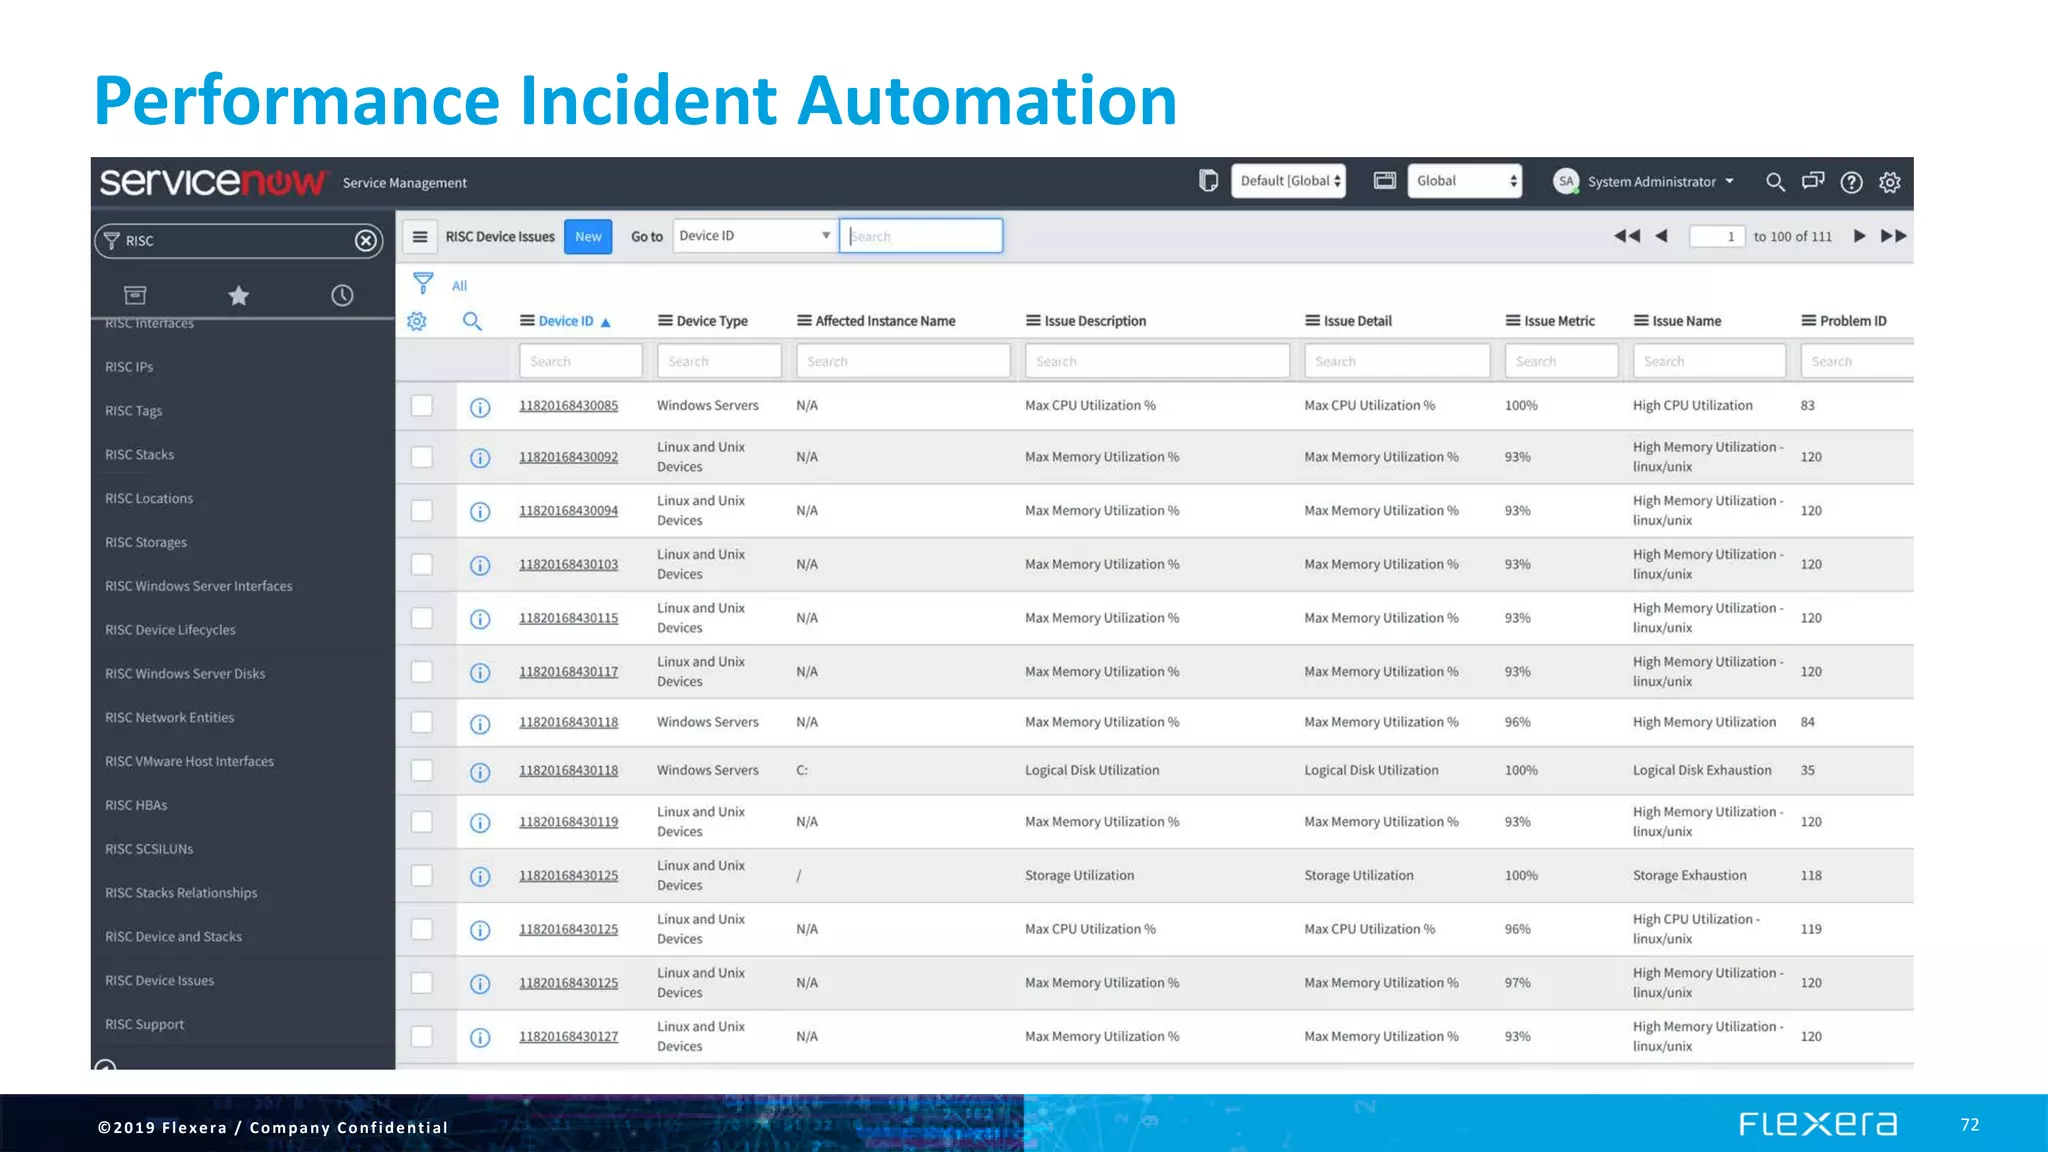The width and height of the screenshot is (2048, 1152).
Task: Click the All filter breadcrumb
Action: 459,286
